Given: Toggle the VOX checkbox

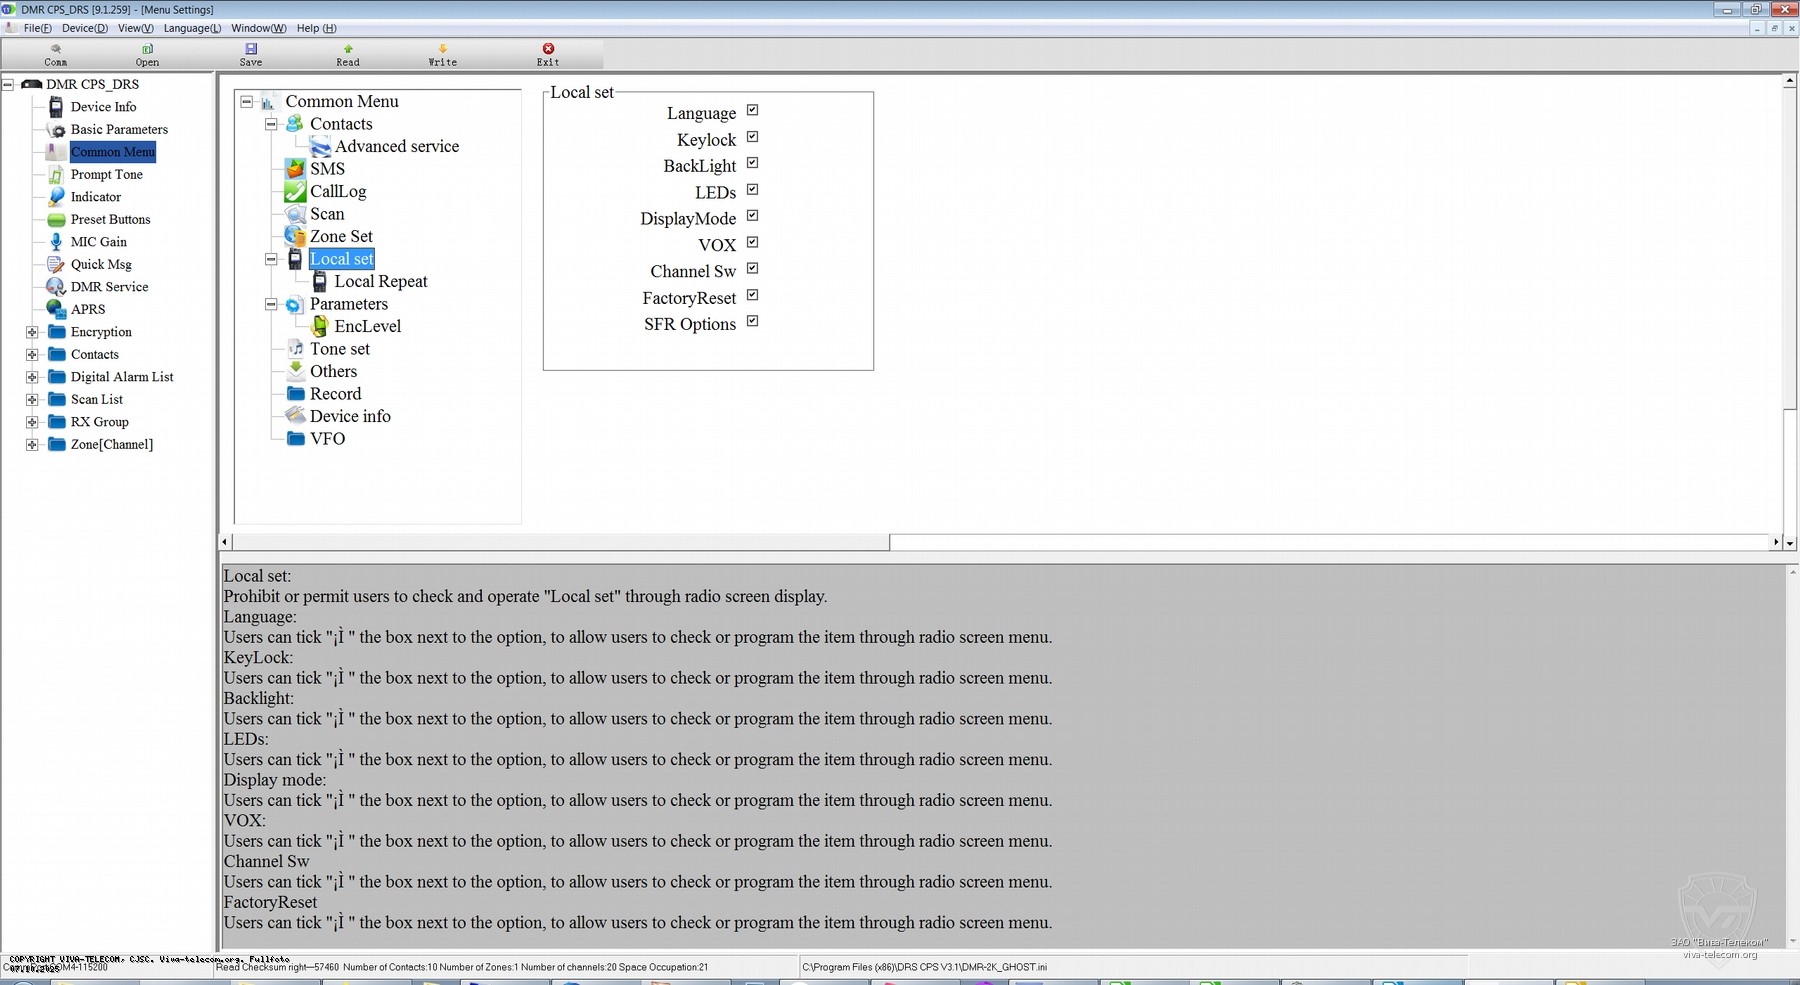Looking at the screenshot, I should pyautogui.click(x=753, y=242).
